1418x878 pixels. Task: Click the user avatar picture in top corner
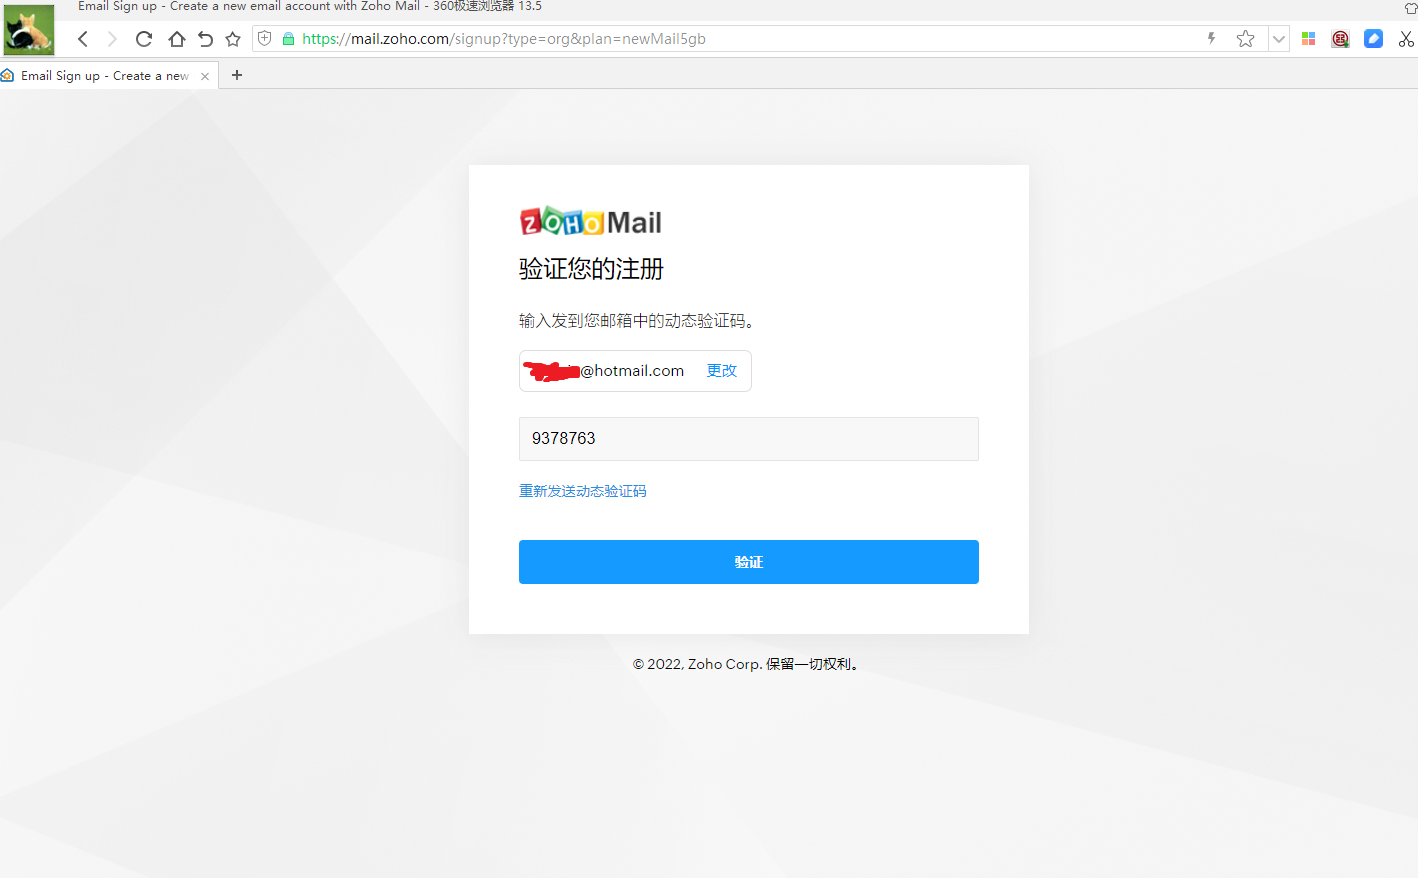click(x=29, y=30)
